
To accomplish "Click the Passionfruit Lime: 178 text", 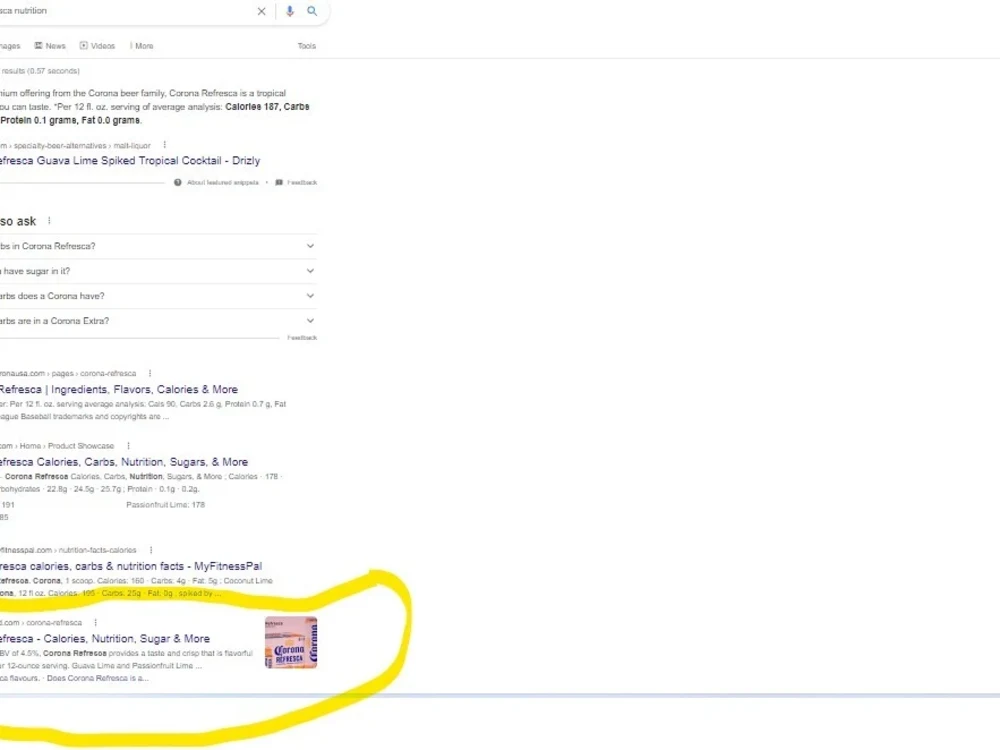I will [165, 505].
